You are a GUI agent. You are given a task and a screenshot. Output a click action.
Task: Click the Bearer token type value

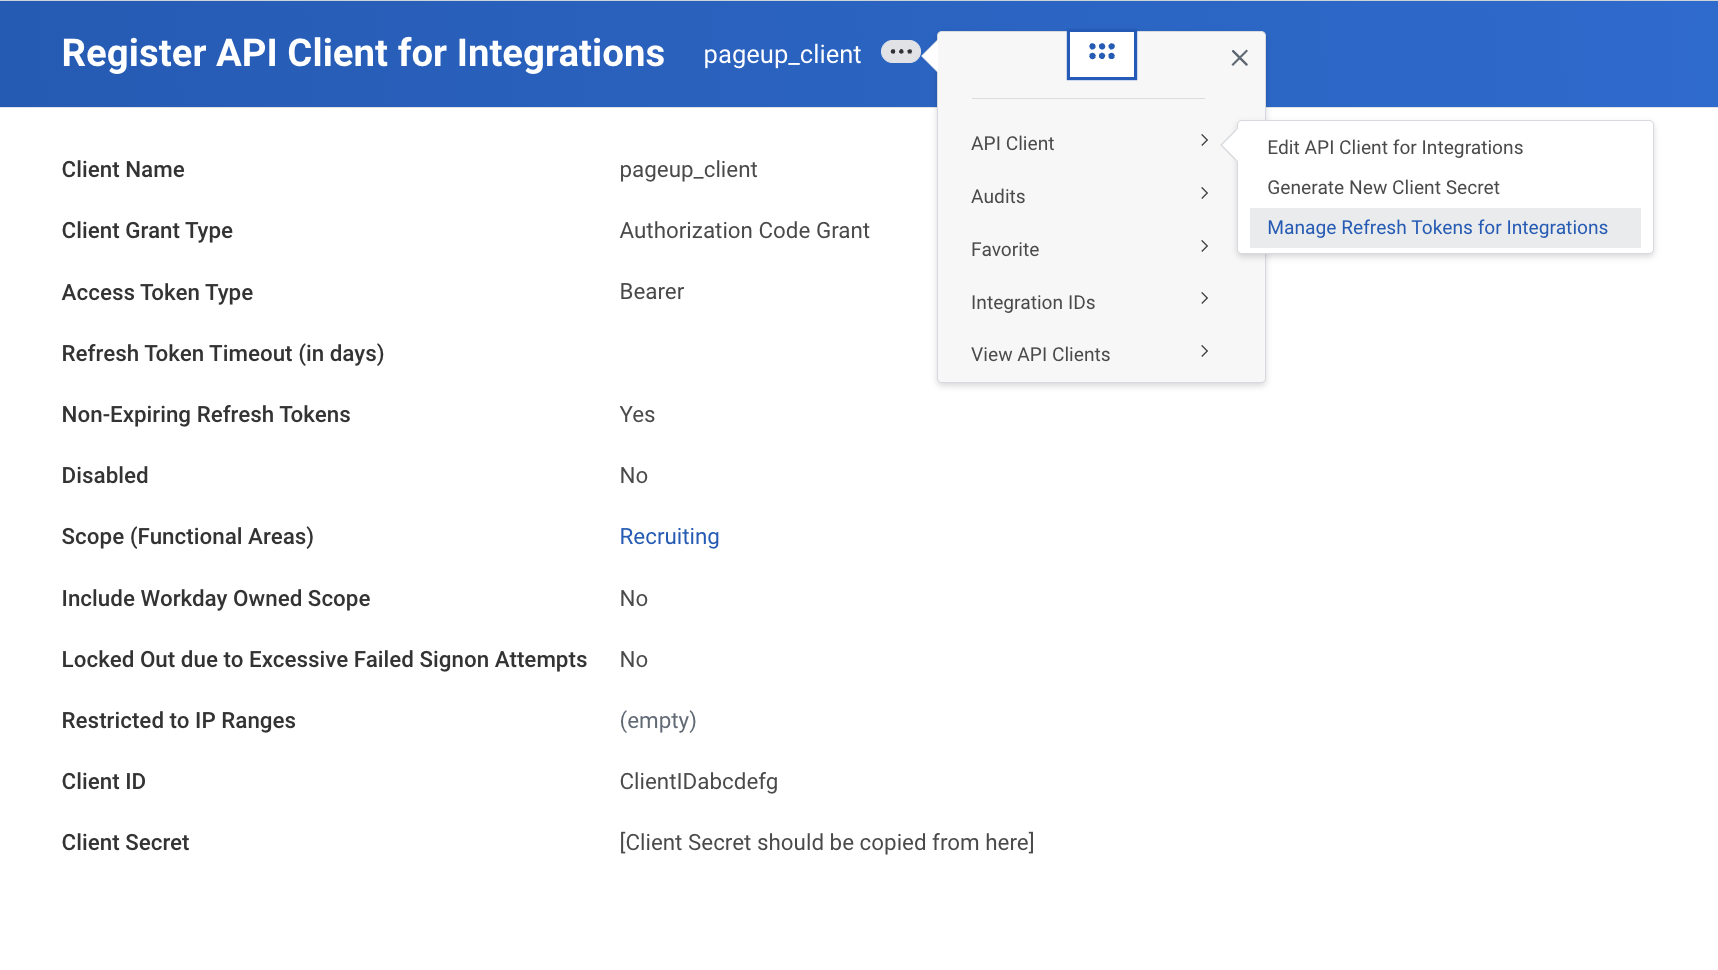pyautogui.click(x=652, y=292)
